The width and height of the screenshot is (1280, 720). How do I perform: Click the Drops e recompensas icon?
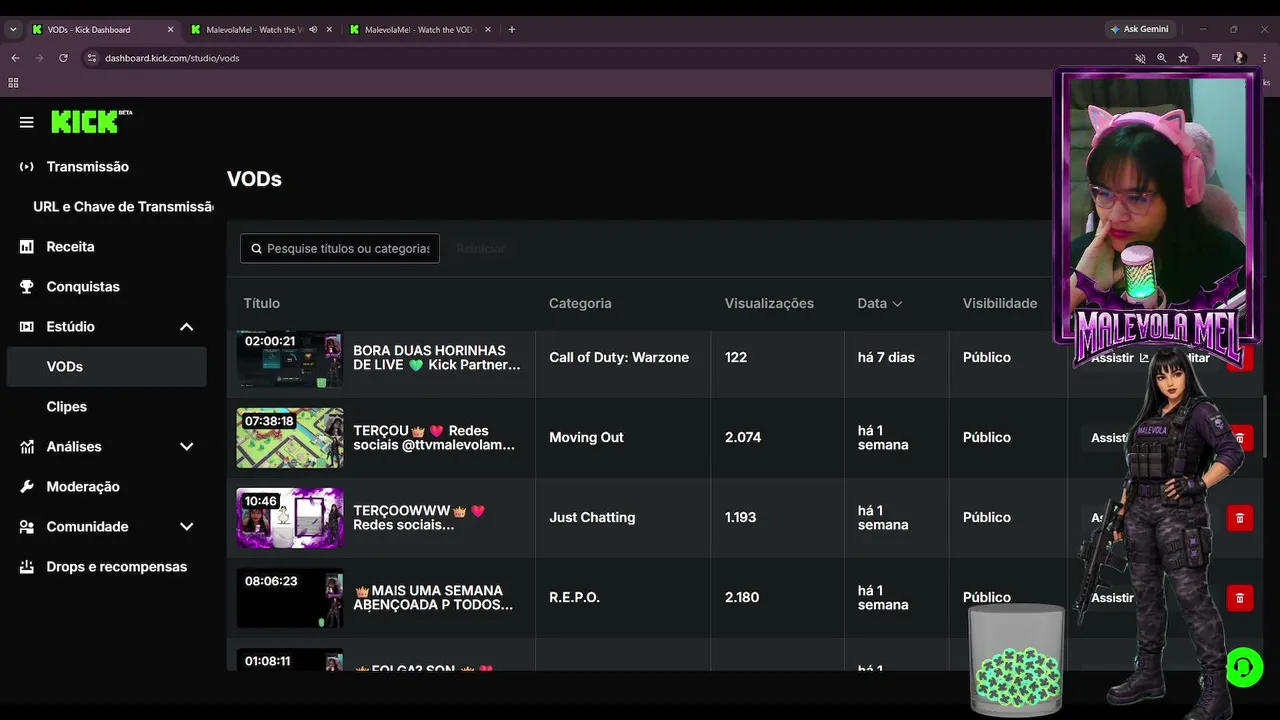27,567
